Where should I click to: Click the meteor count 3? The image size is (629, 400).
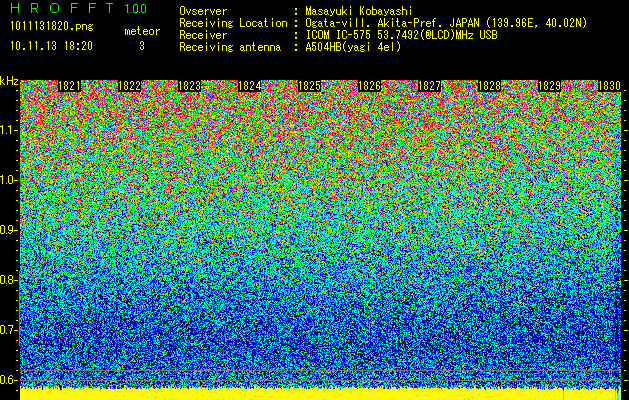click(x=142, y=46)
